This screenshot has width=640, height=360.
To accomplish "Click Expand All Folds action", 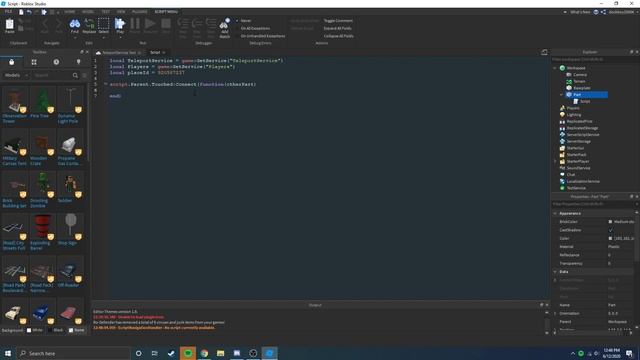I will [x=338, y=29].
